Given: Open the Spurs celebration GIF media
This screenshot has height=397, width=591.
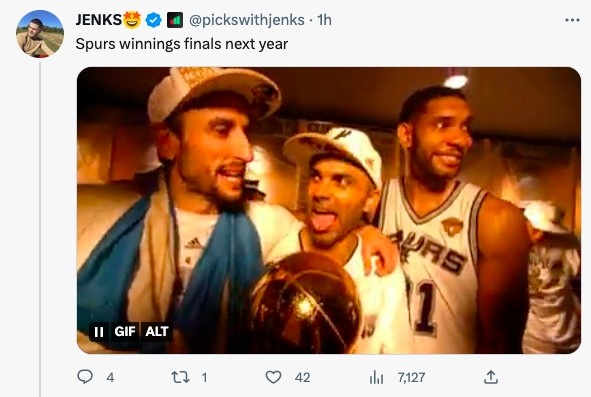Looking at the screenshot, I should coord(329,210).
